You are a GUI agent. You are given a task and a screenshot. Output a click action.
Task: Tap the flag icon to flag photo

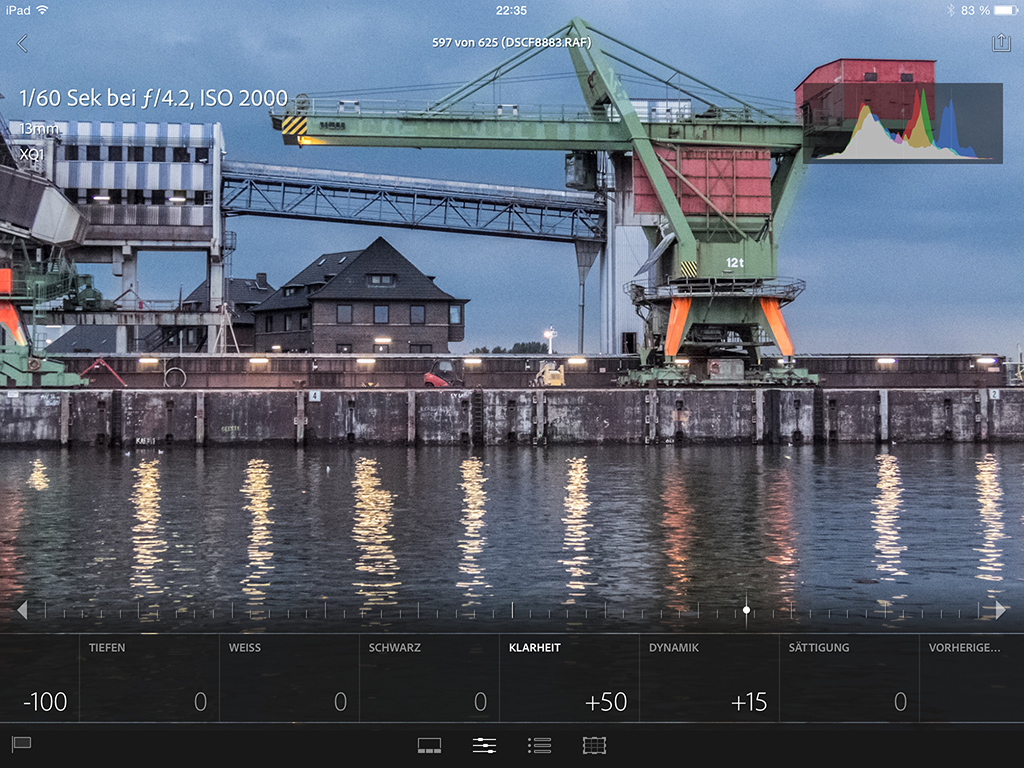pyautogui.click(x=20, y=744)
